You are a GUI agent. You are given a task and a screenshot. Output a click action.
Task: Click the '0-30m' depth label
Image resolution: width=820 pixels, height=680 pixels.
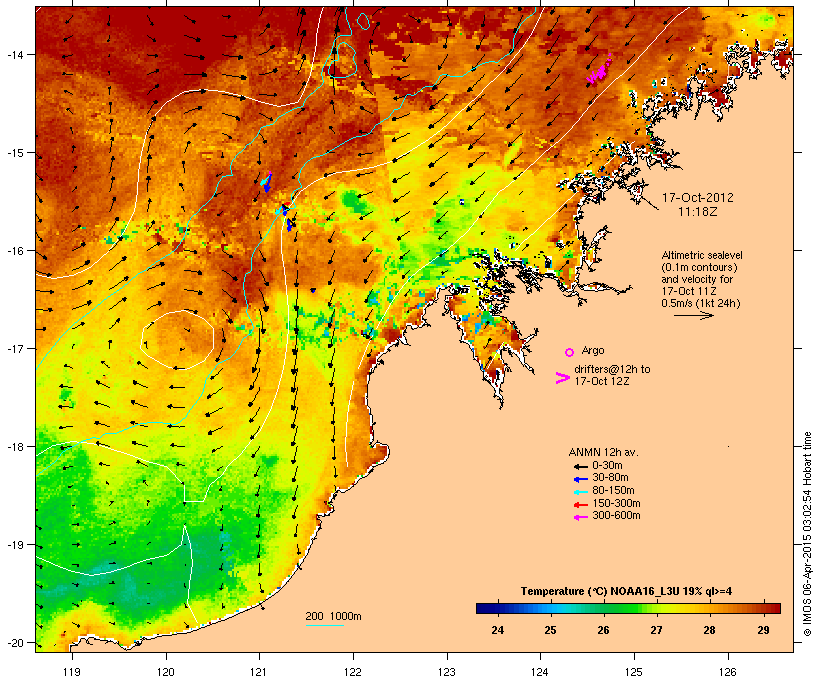(607, 466)
